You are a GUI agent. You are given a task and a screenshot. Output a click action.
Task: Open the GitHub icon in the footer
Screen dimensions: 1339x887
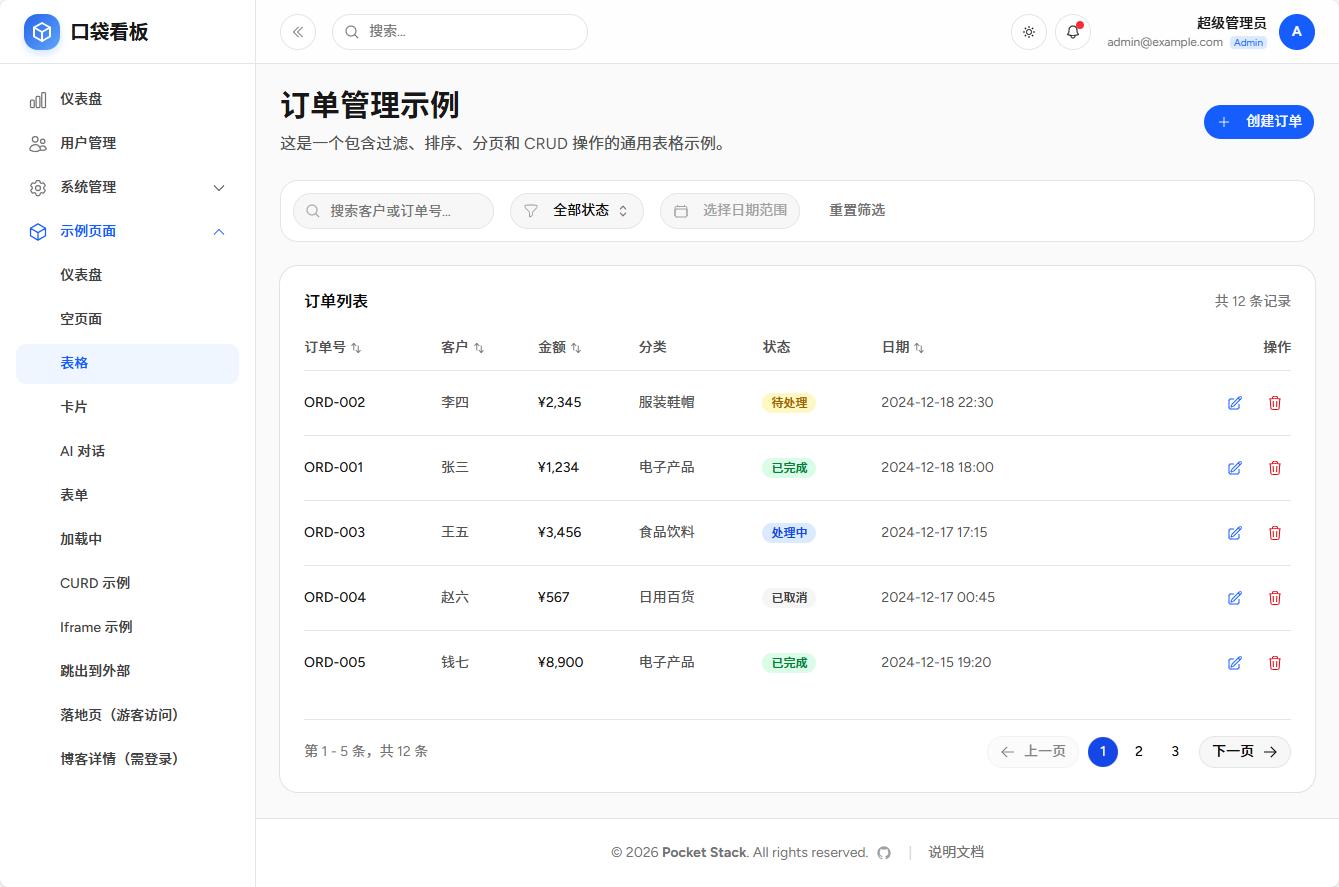pyautogui.click(x=884, y=852)
